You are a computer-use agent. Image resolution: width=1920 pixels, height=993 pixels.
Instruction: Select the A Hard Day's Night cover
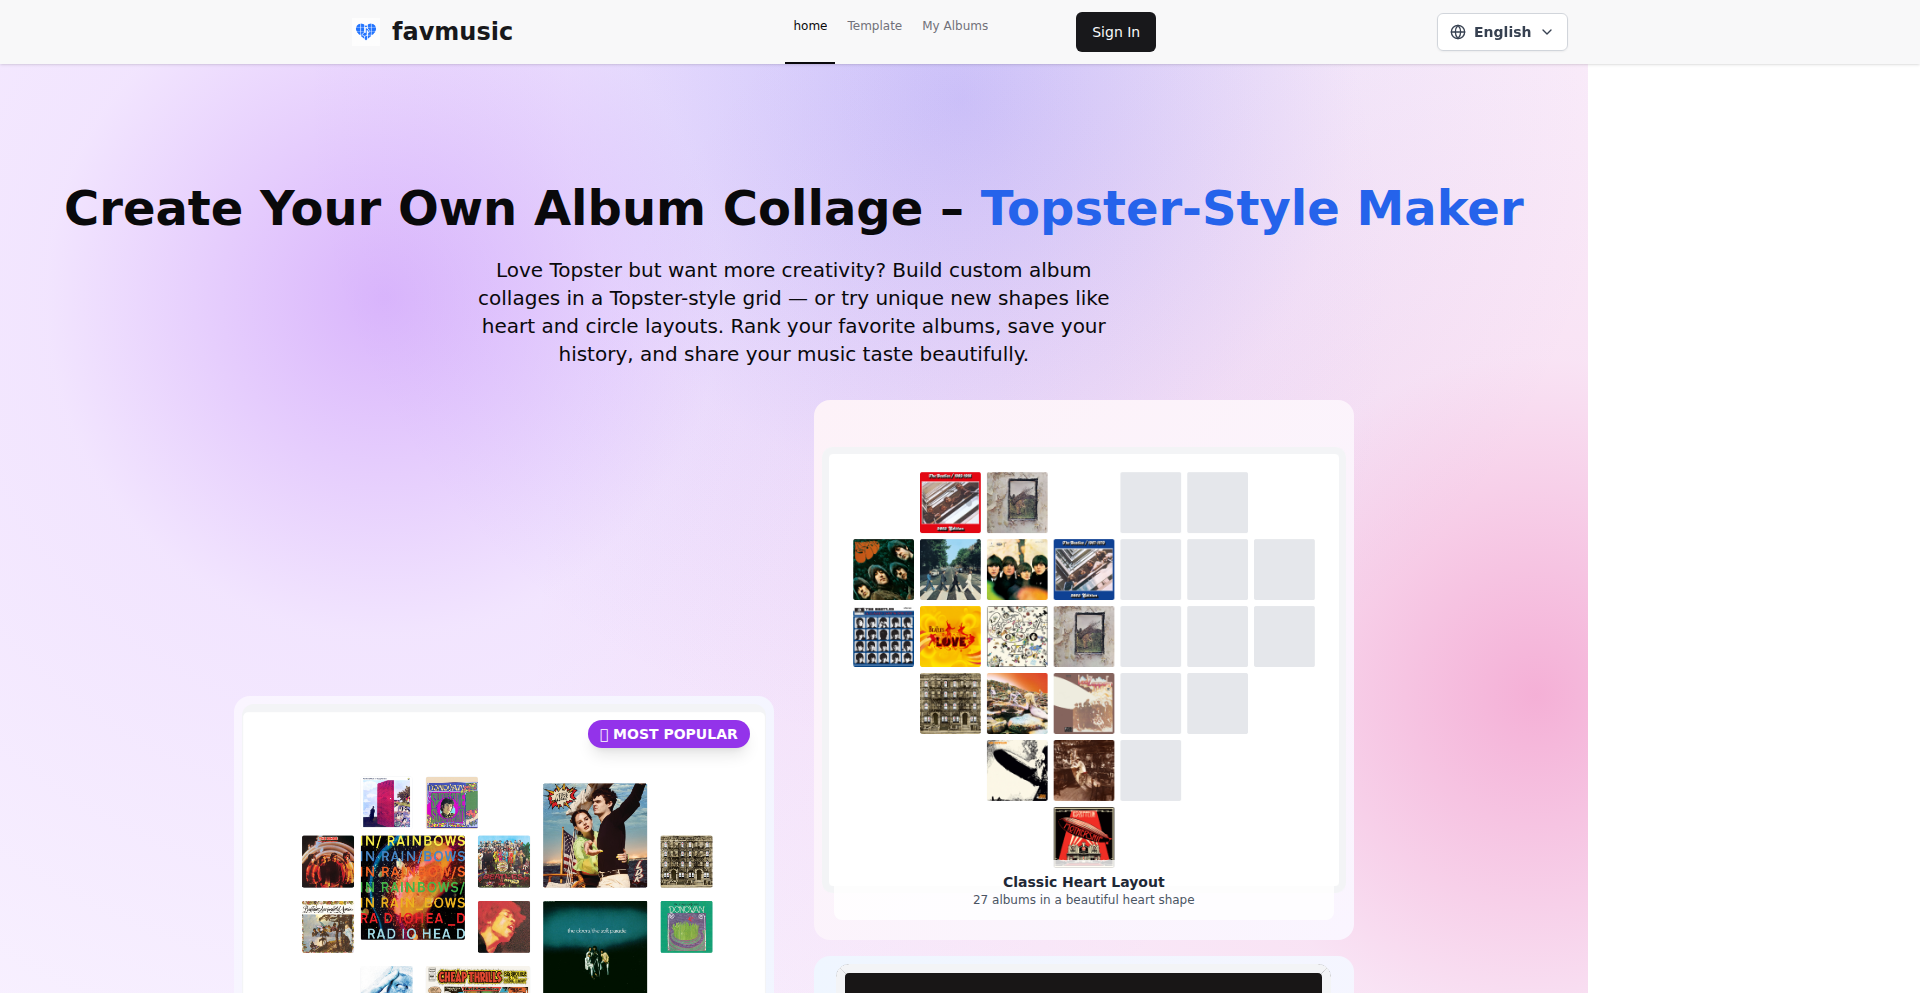[883, 636]
